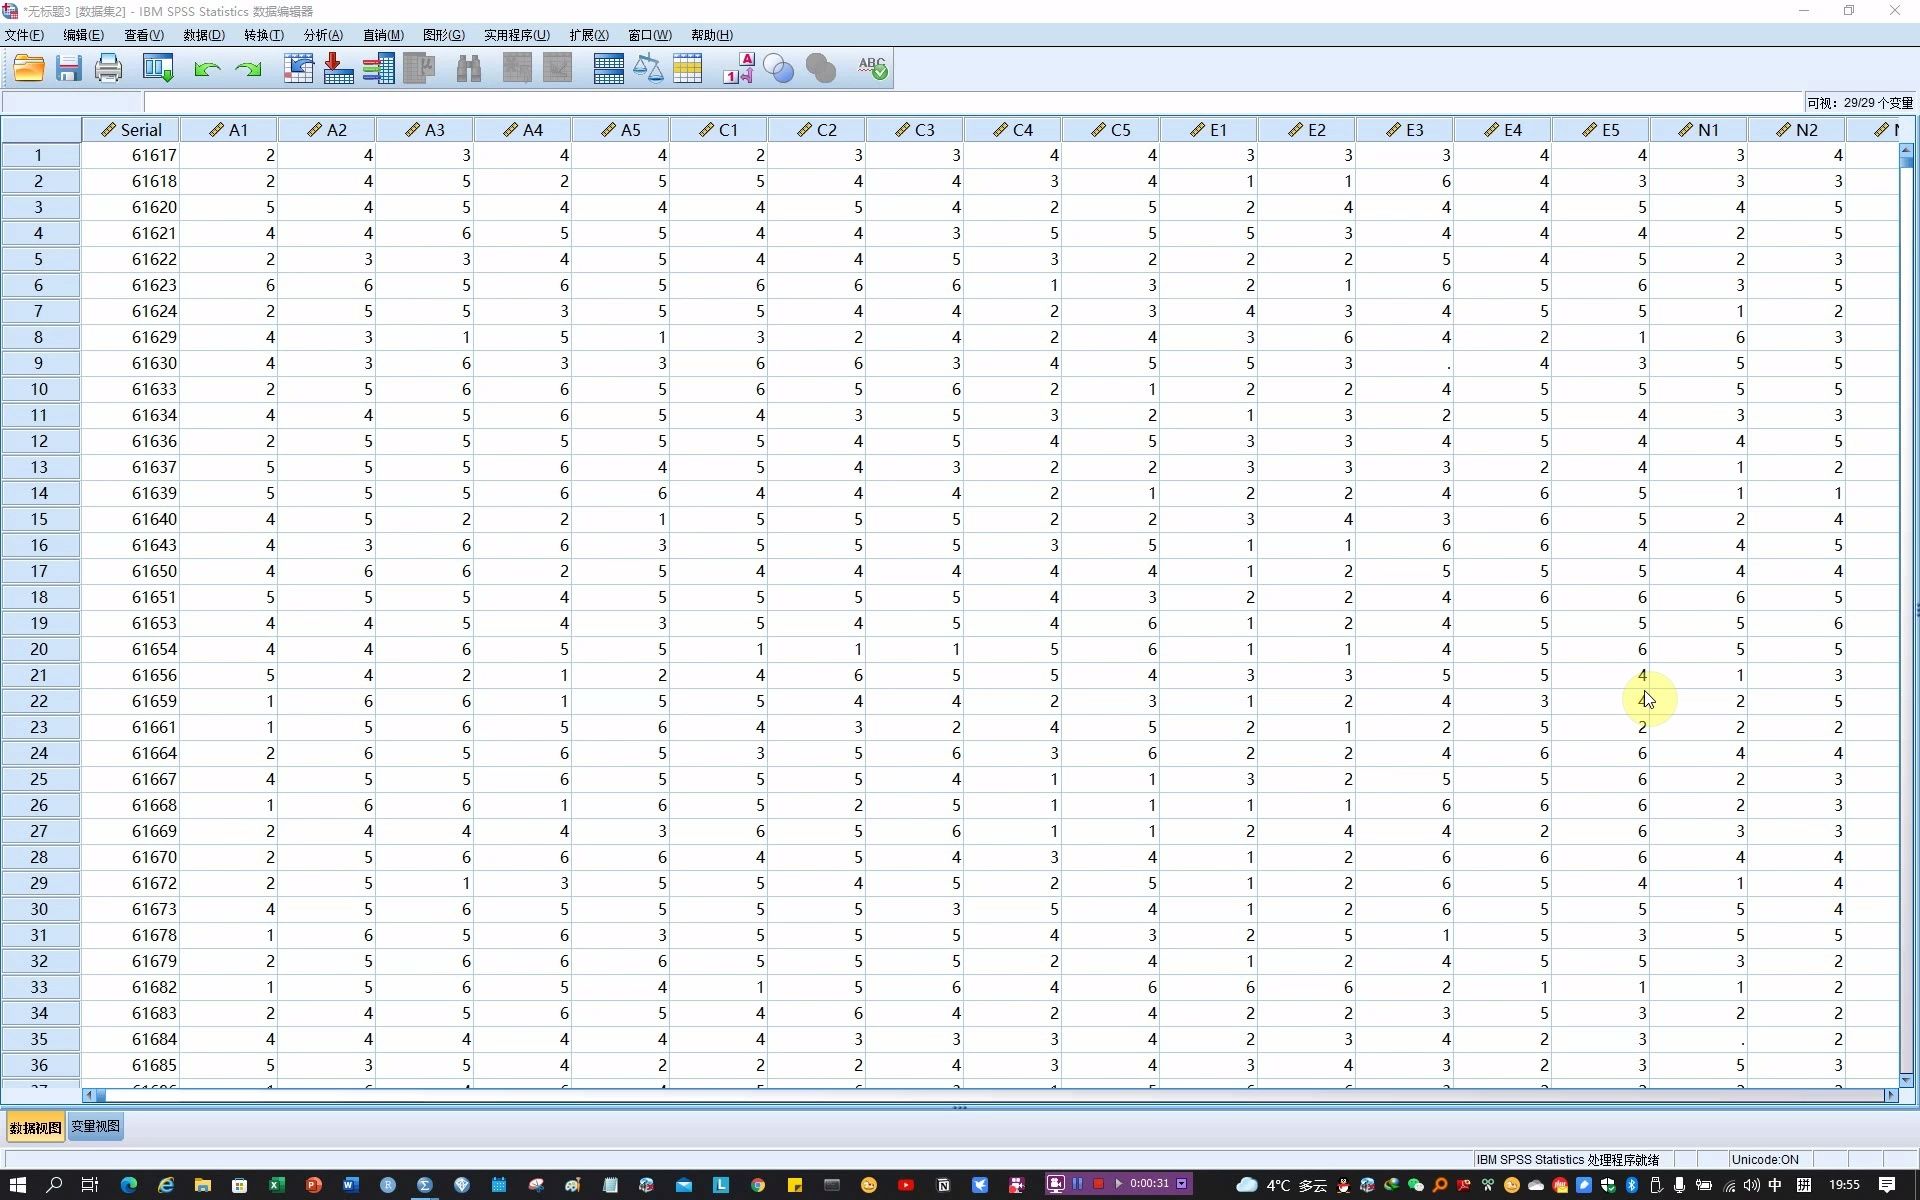Click the Open data document folder icon
The height and width of the screenshot is (1200, 1920).
[29, 68]
